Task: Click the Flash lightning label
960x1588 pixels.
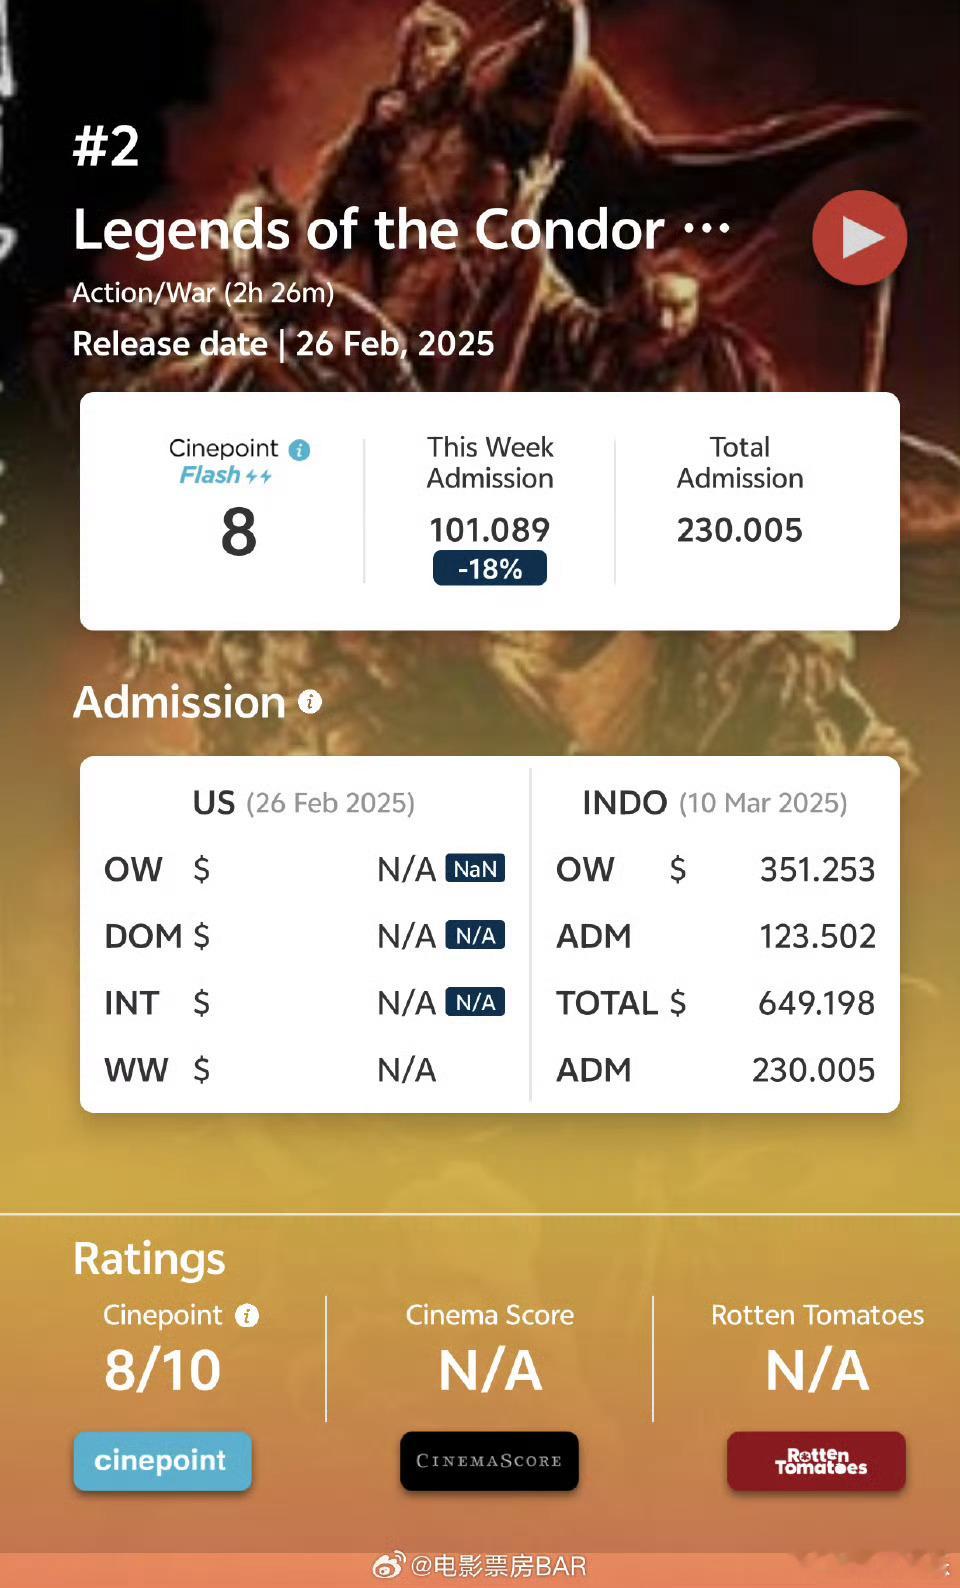Action: tap(225, 476)
